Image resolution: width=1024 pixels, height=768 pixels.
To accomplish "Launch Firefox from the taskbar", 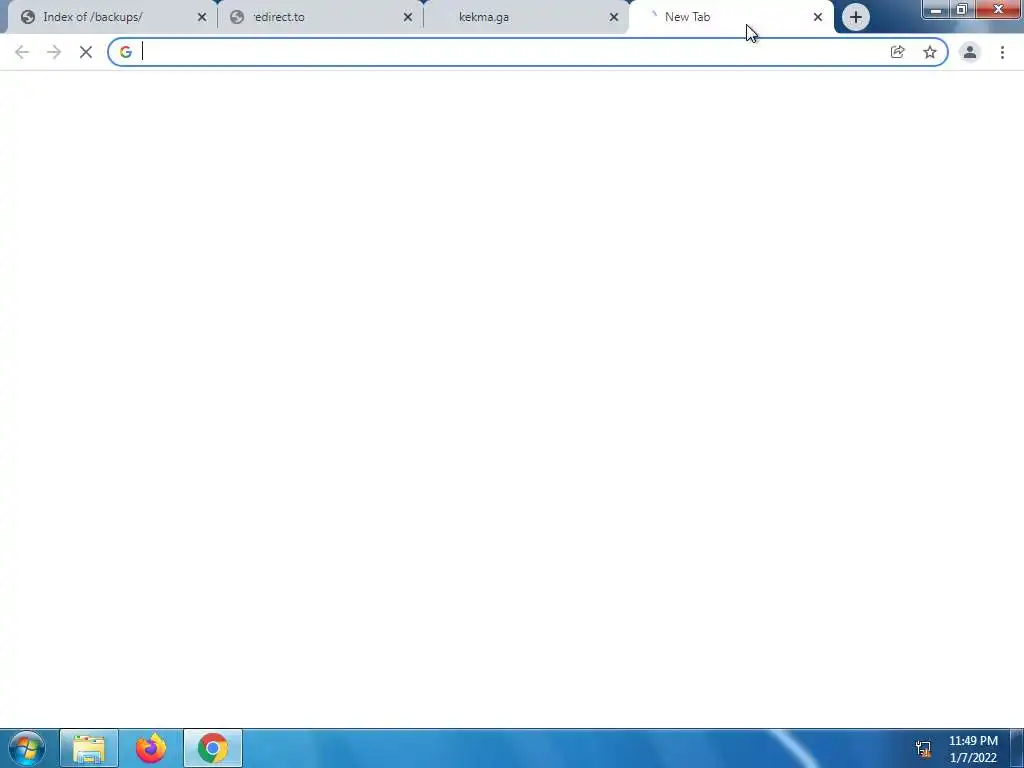I will tap(151, 748).
